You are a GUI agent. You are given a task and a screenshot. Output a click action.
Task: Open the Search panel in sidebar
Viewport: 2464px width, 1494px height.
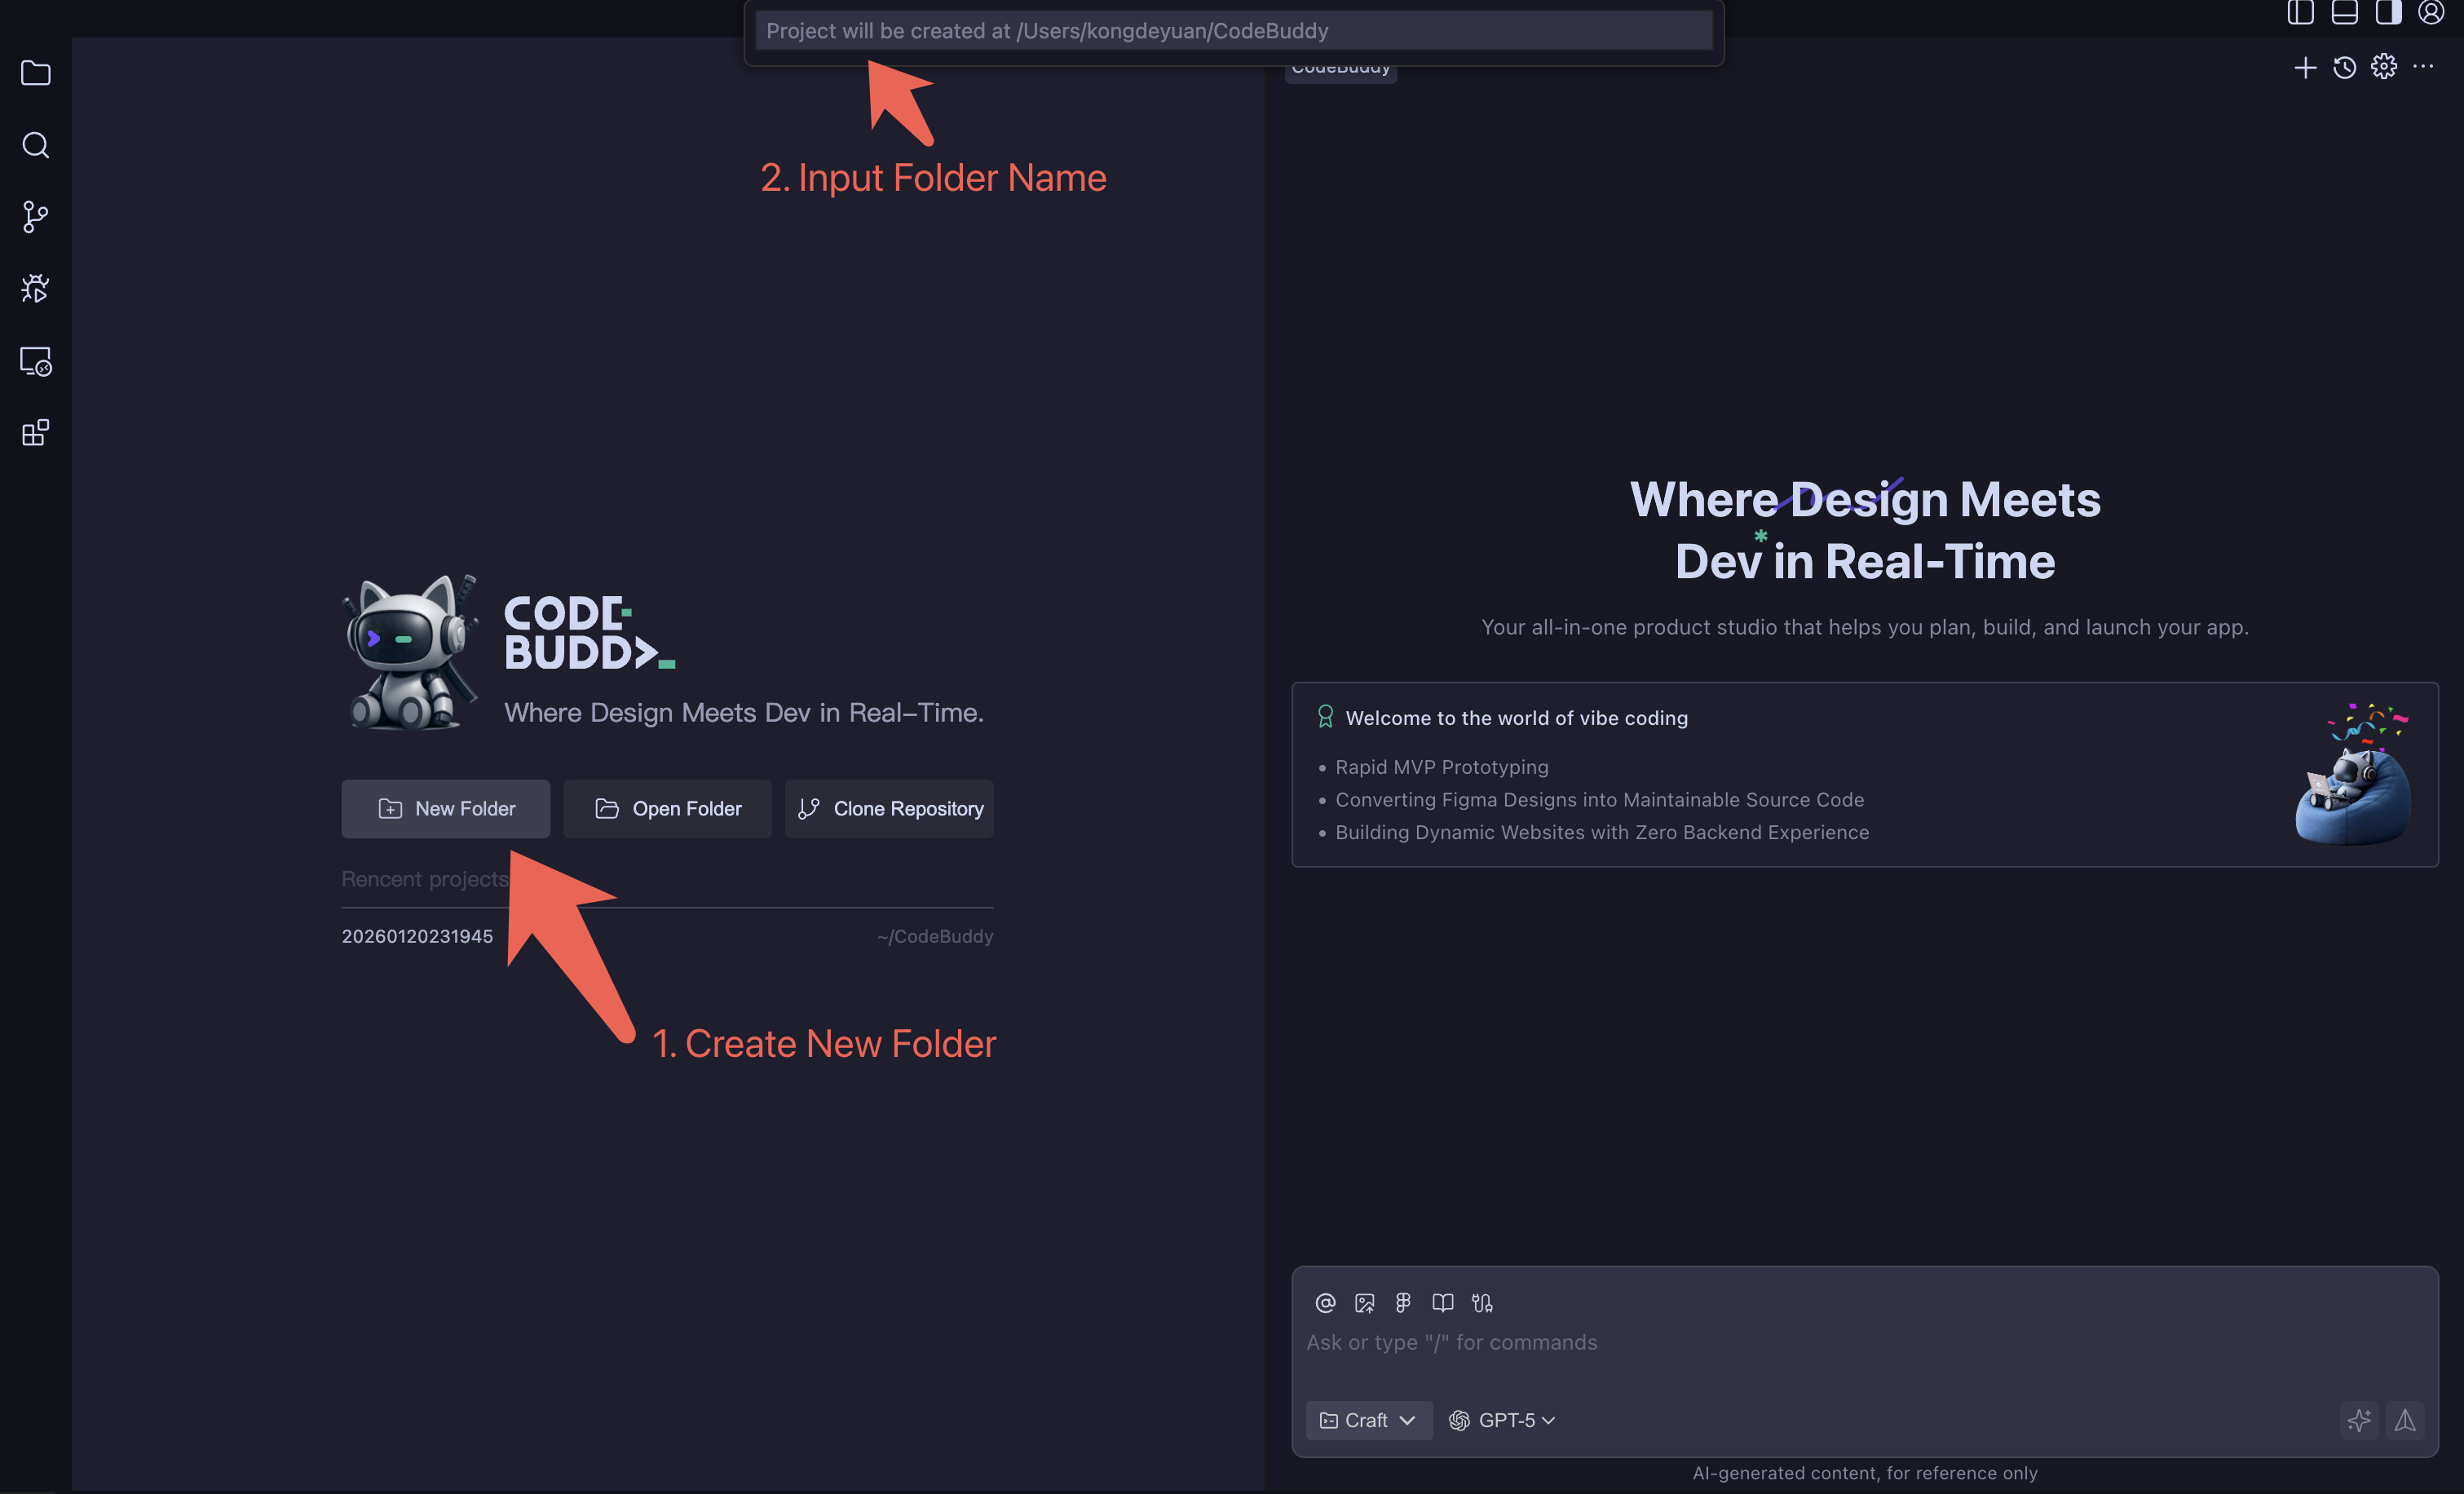[36, 145]
